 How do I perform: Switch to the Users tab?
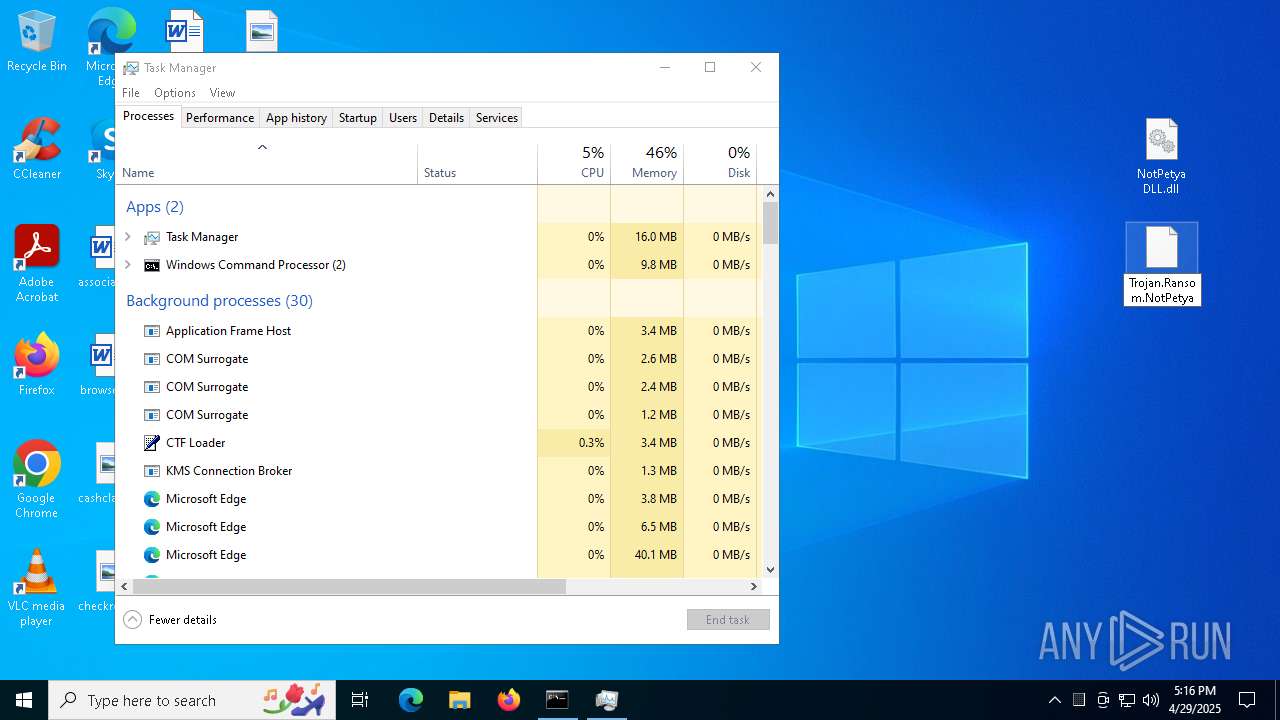[403, 118]
